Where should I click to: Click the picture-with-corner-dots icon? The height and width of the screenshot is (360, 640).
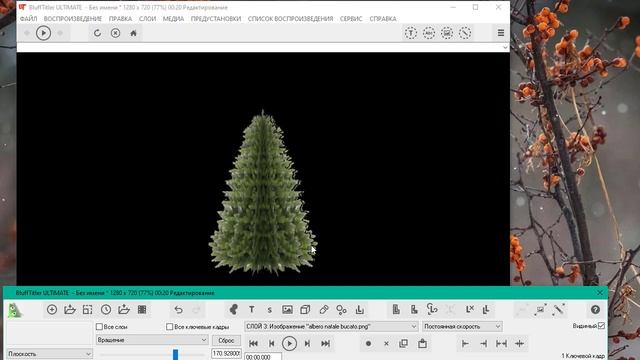(540, 310)
